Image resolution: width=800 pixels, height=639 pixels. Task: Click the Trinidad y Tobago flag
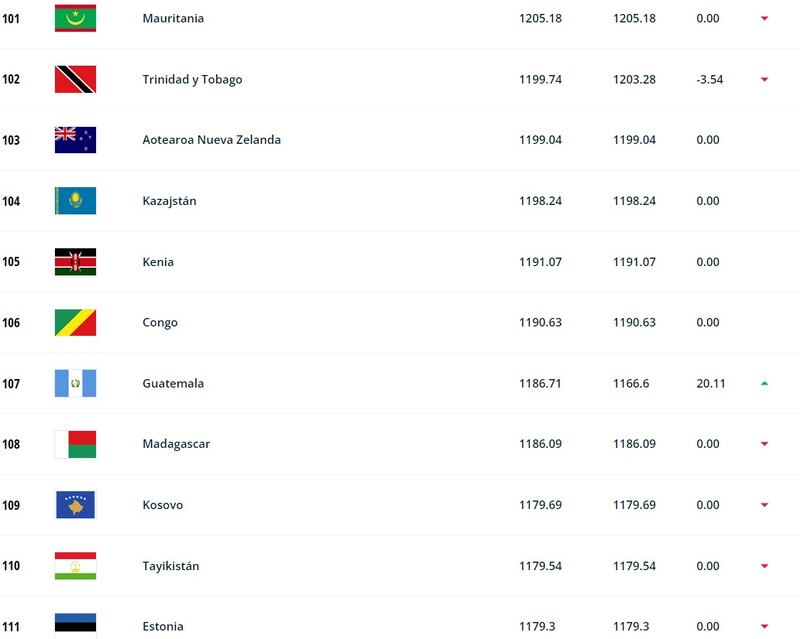75,79
